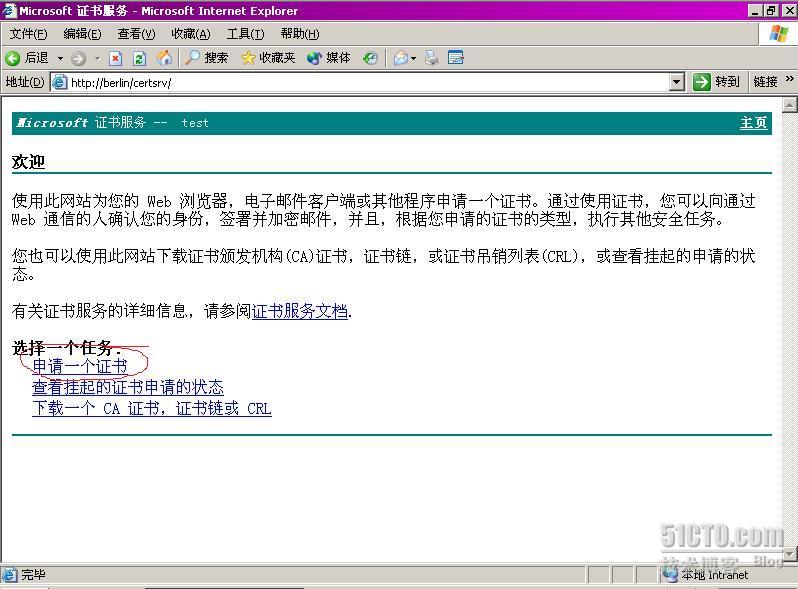Screen dimensions: 798x589
Task: Go to the Home page icon
Action: 164,58
